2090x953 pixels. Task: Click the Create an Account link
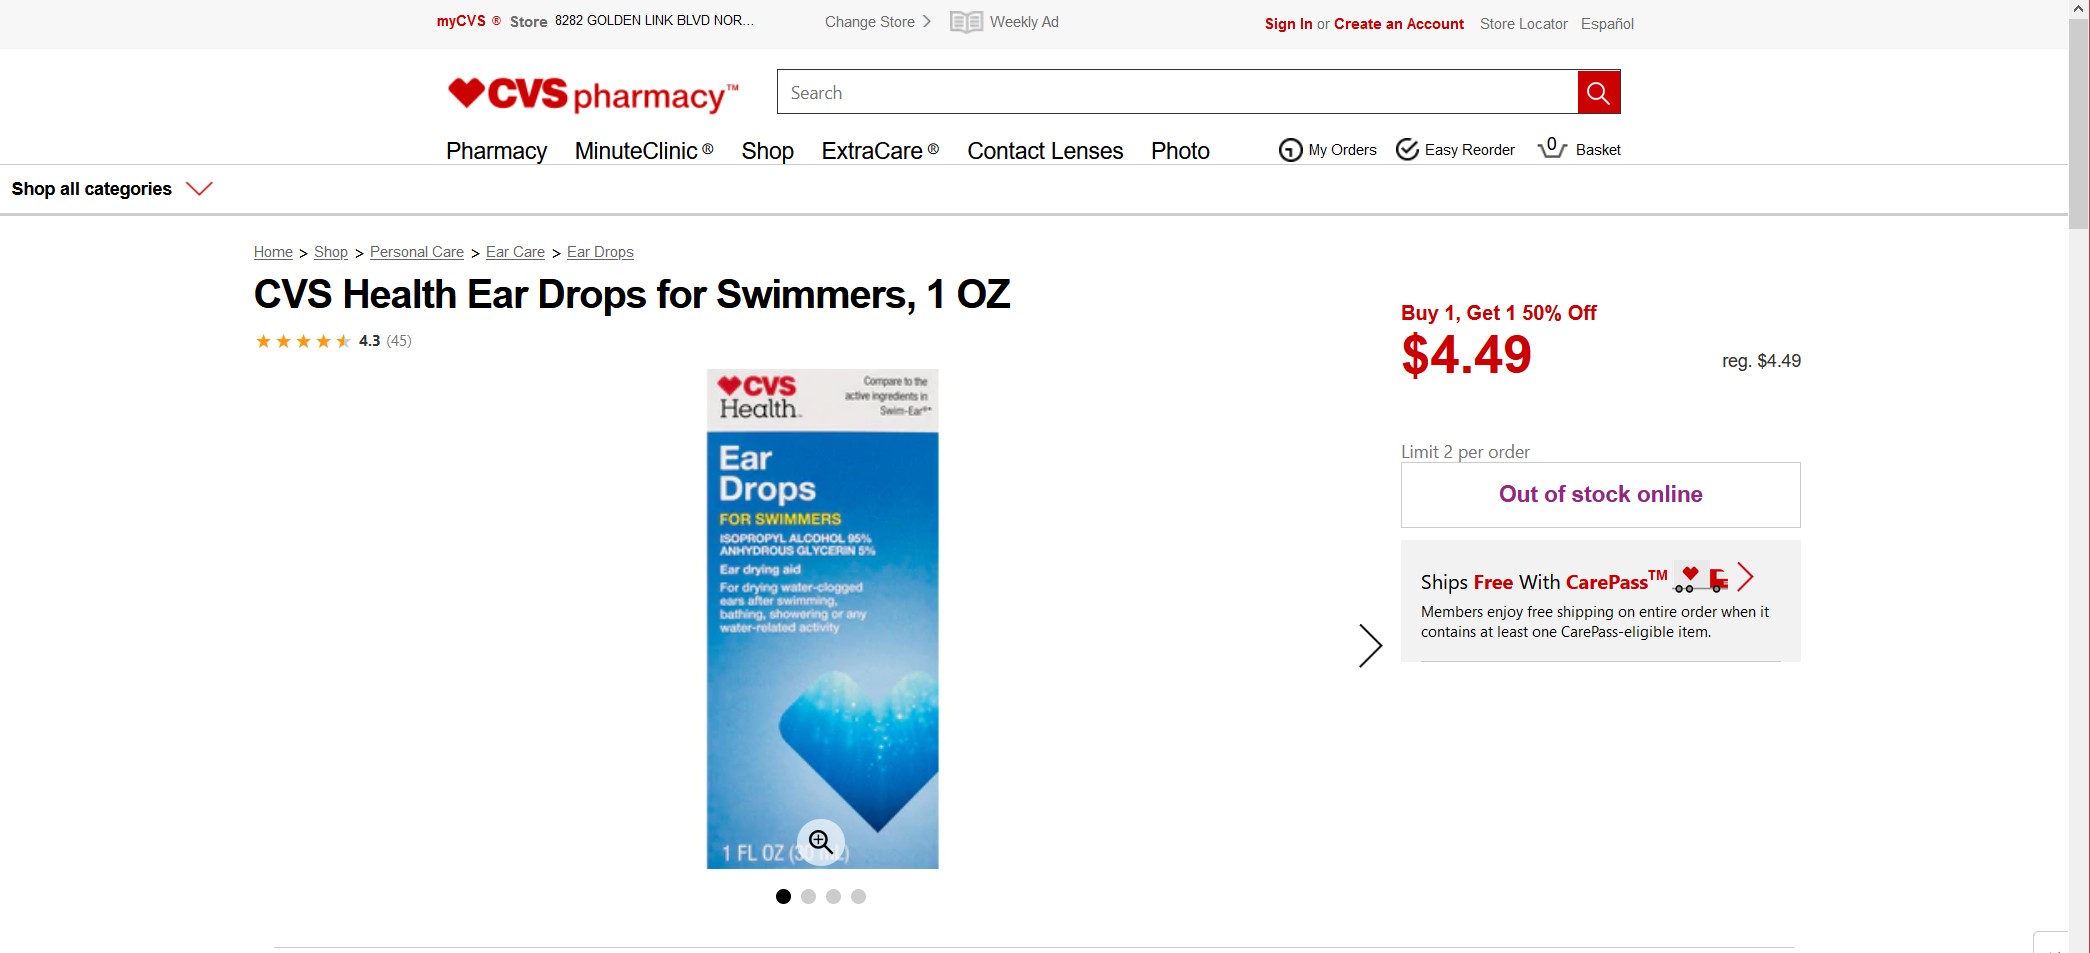coord(1398,24)
